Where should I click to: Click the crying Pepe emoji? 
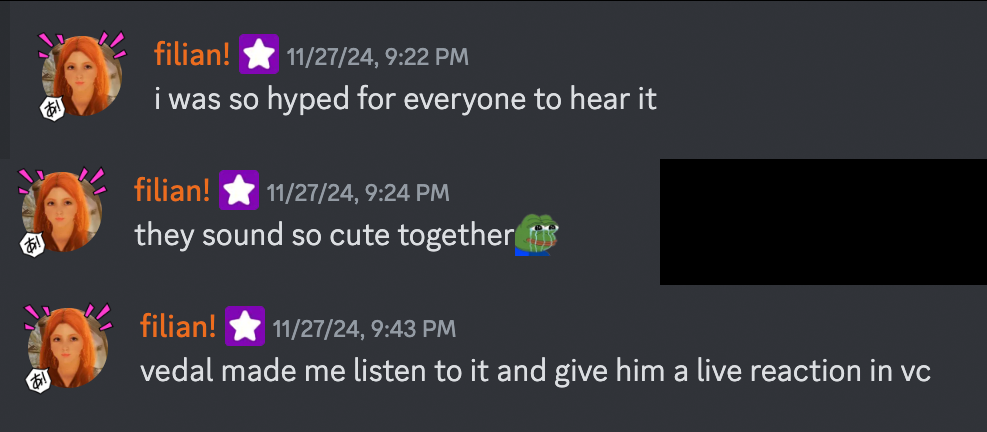tap(536, 235)
